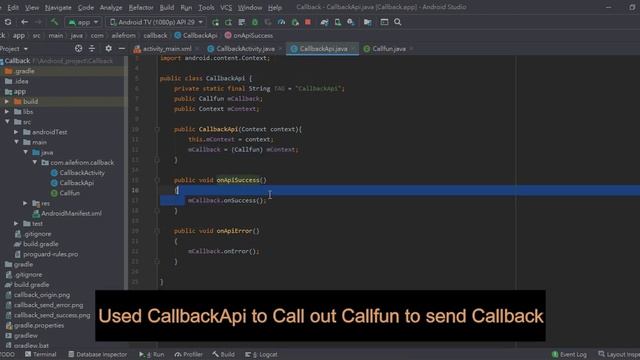The width and height of the screenshot is (640, 360).
Task: Switch to the Callfun.java tab
Action: tap(389, 49)
